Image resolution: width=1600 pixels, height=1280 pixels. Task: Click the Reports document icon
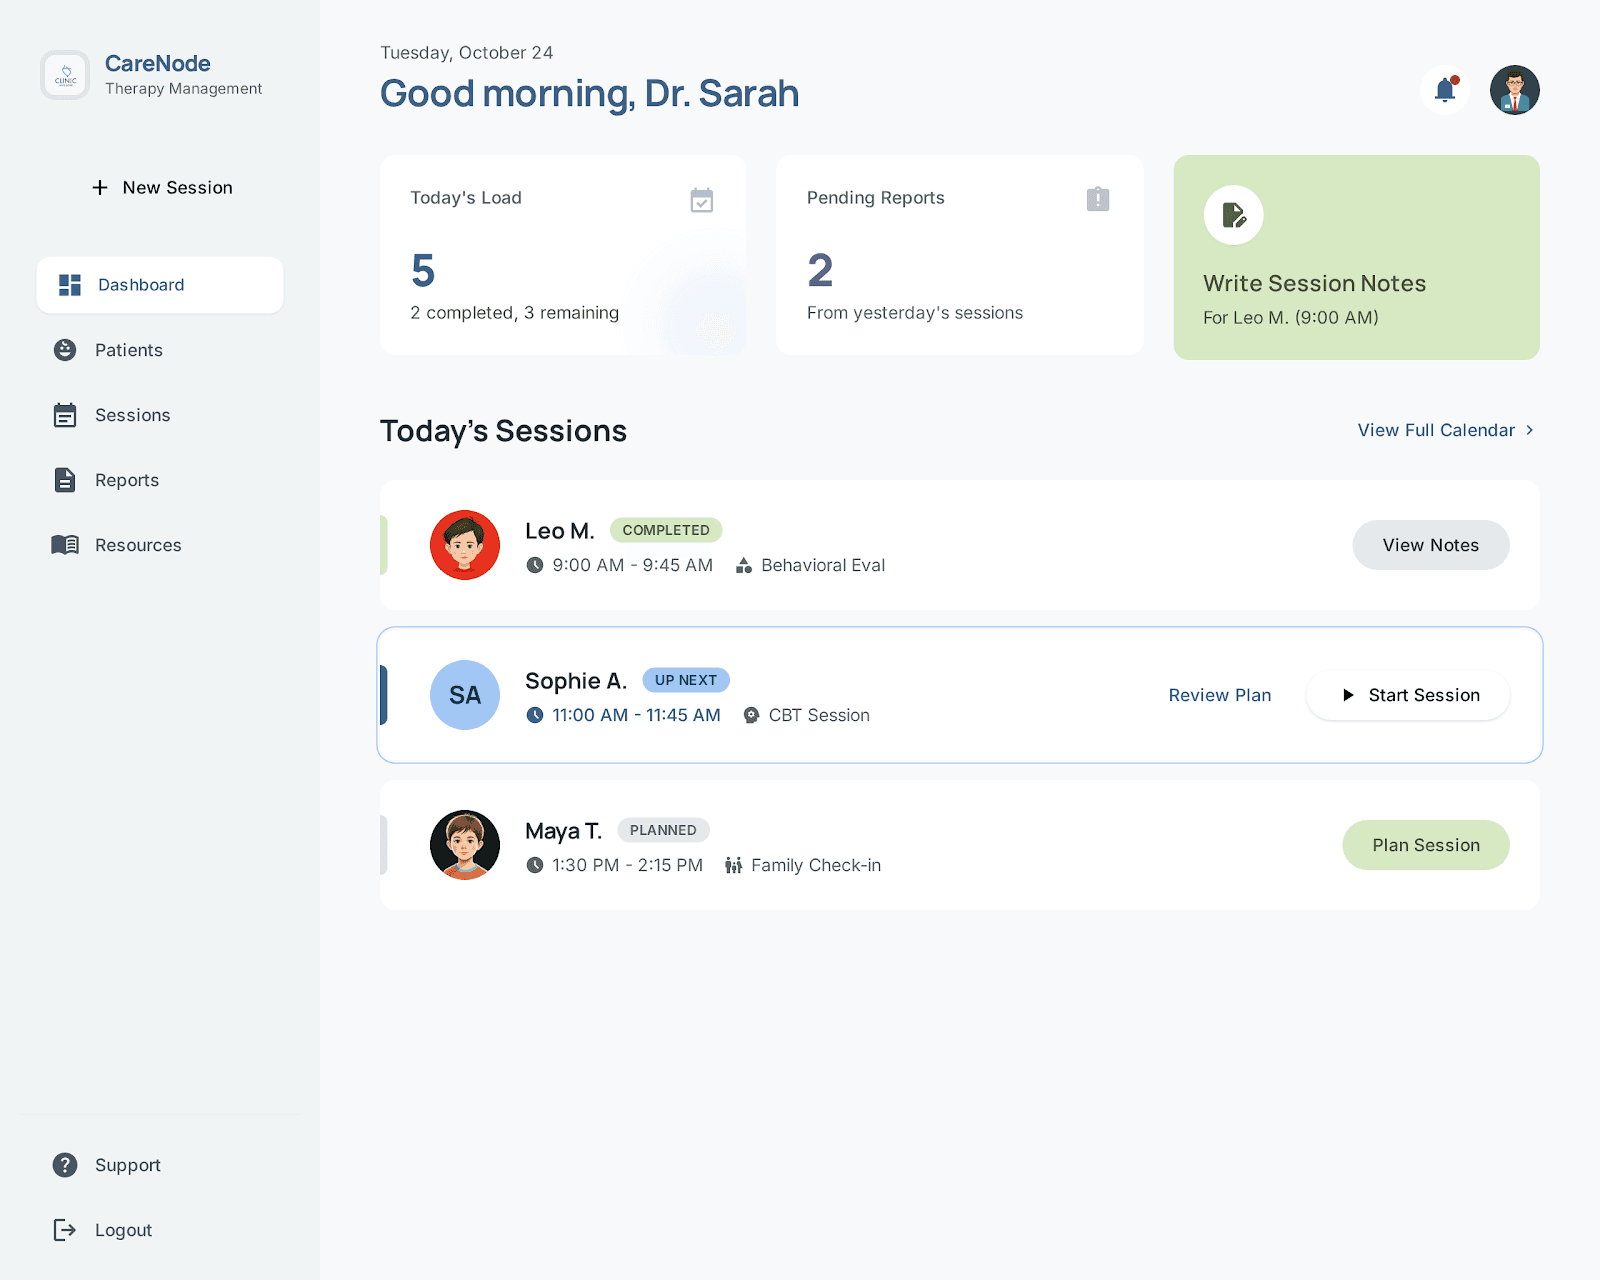click(x=65, y=480)
